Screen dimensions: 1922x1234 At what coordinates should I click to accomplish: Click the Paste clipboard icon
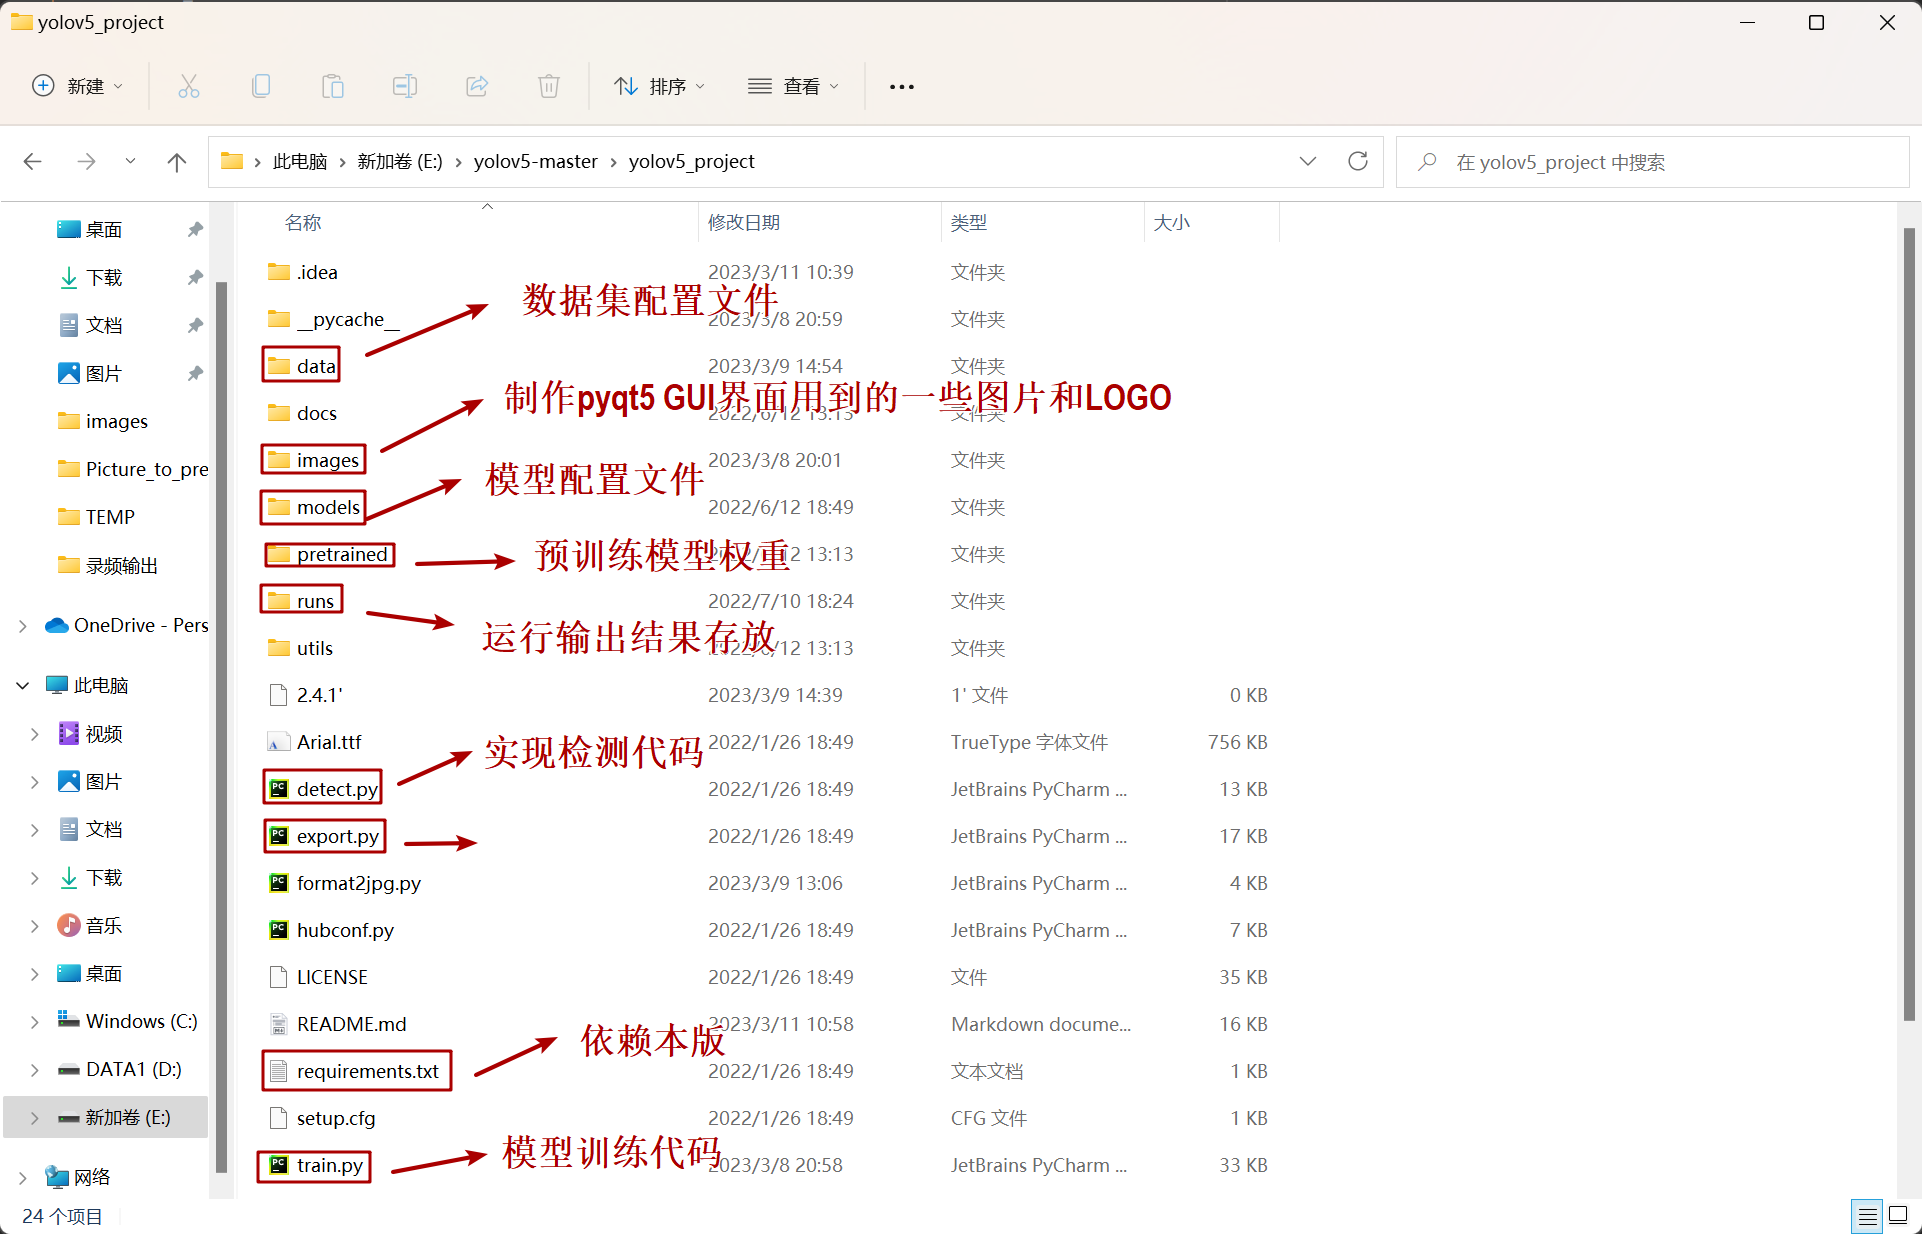pyautogui.click(x=333, y=86)
